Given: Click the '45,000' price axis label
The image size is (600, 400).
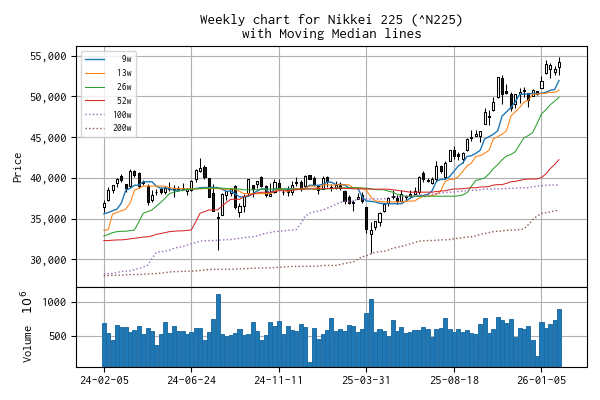Looking at the screenshot, I should (x=48, y=138).
